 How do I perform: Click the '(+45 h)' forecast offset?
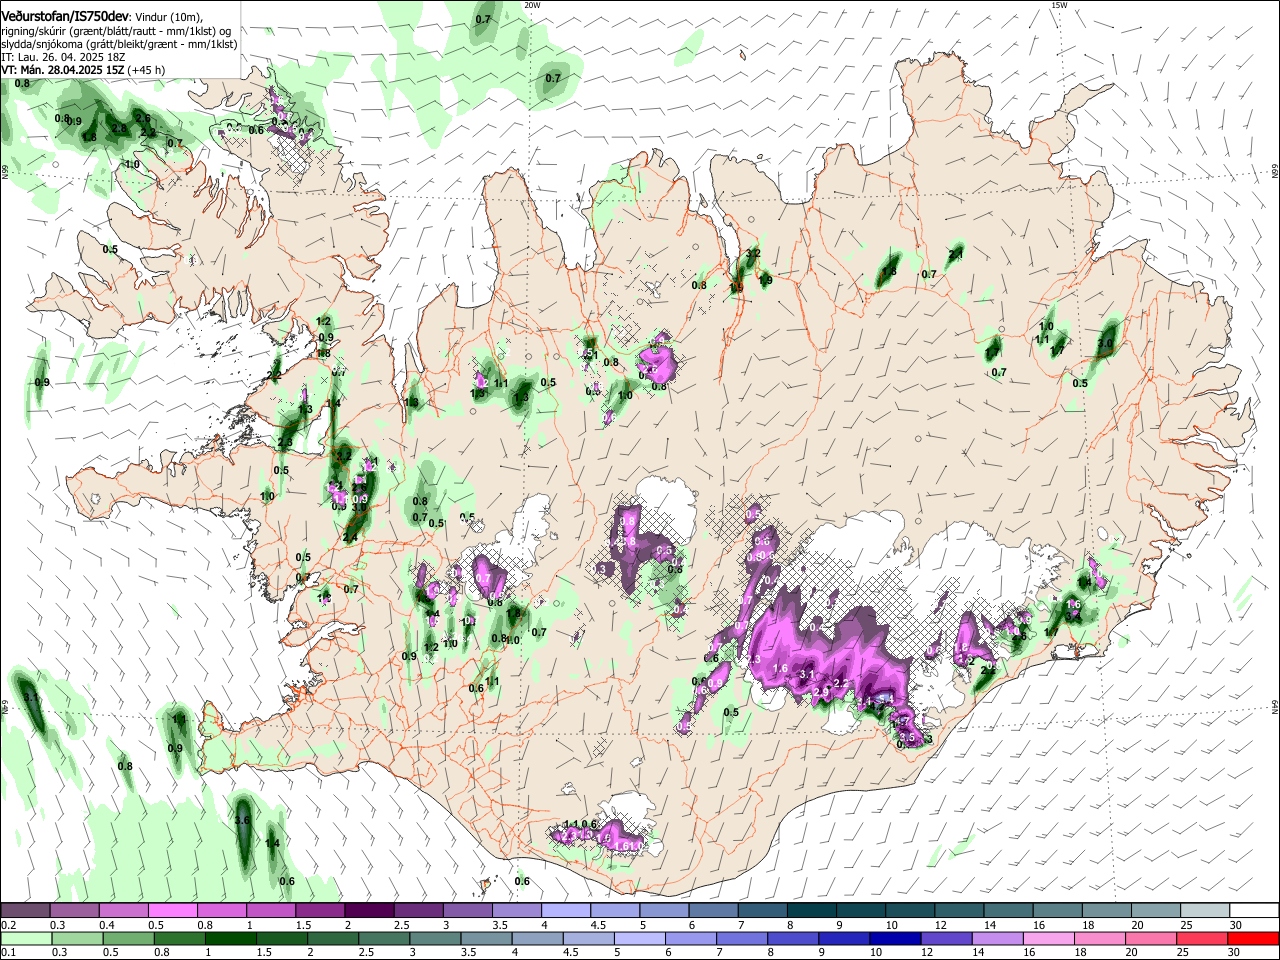pos(146,71)
